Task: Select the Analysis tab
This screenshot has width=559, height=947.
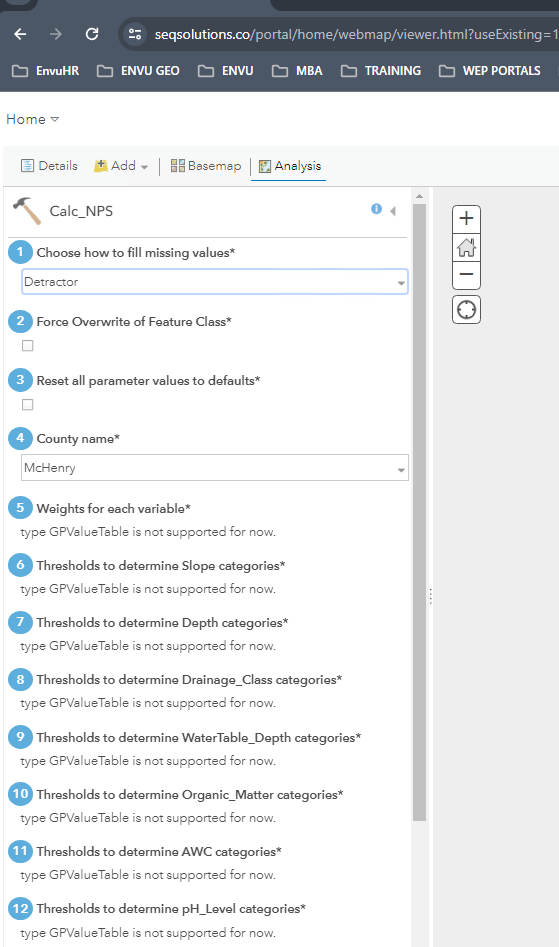Action: [x=290, y=166]
